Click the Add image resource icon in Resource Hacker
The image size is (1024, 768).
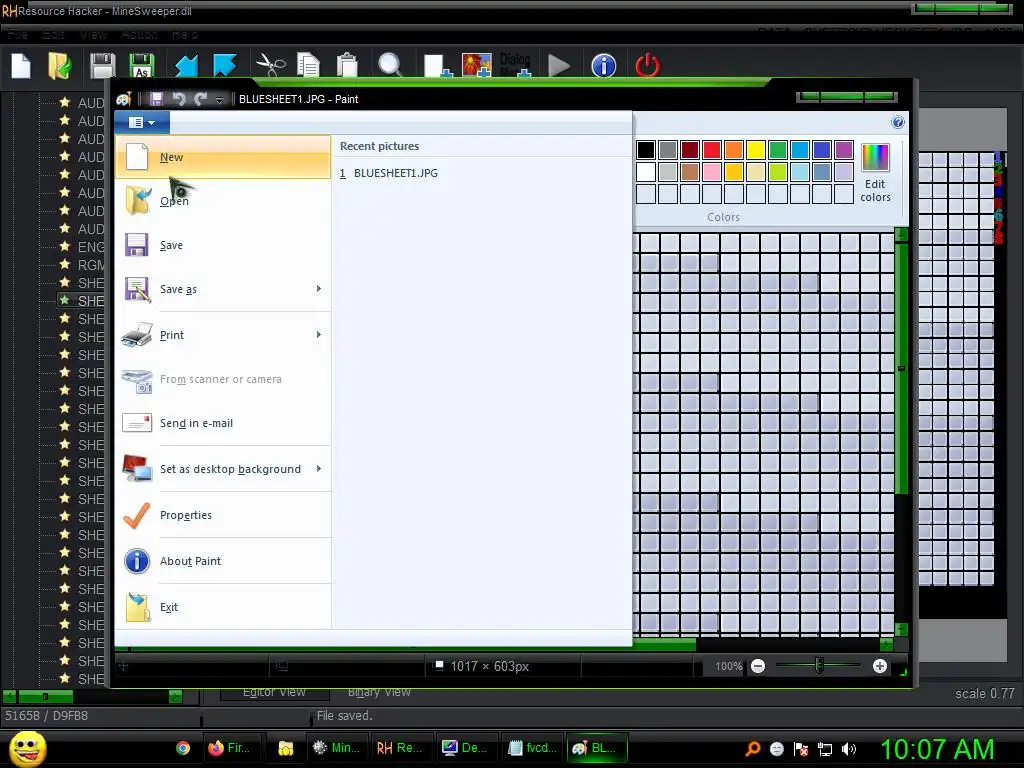pos(477,65)
